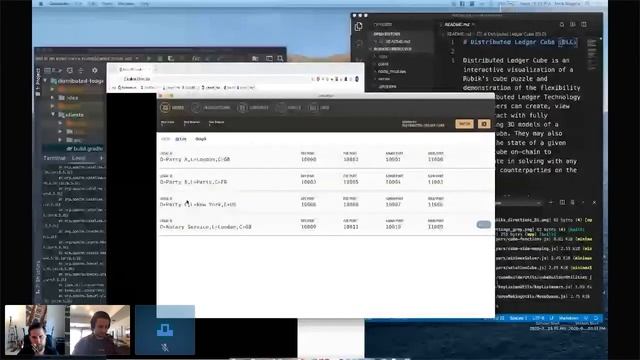Select Party C New York US node row
The width and height of the screenshot is (640, 360).
tap(326, 202)
